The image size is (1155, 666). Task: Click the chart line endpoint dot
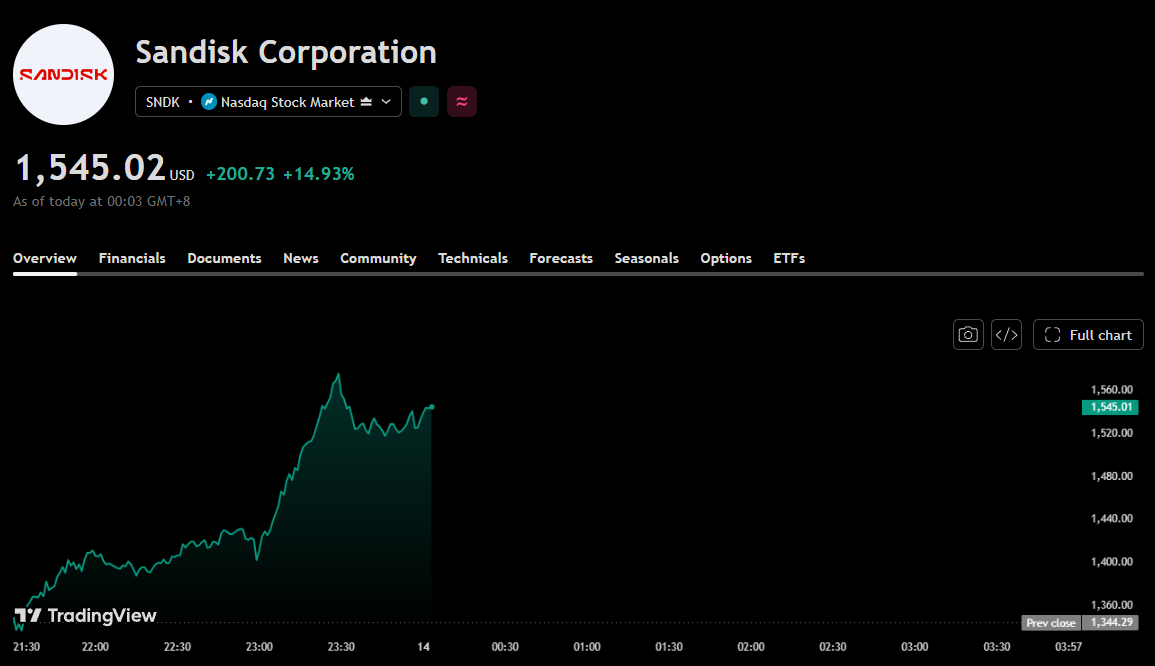click(432, 407)
